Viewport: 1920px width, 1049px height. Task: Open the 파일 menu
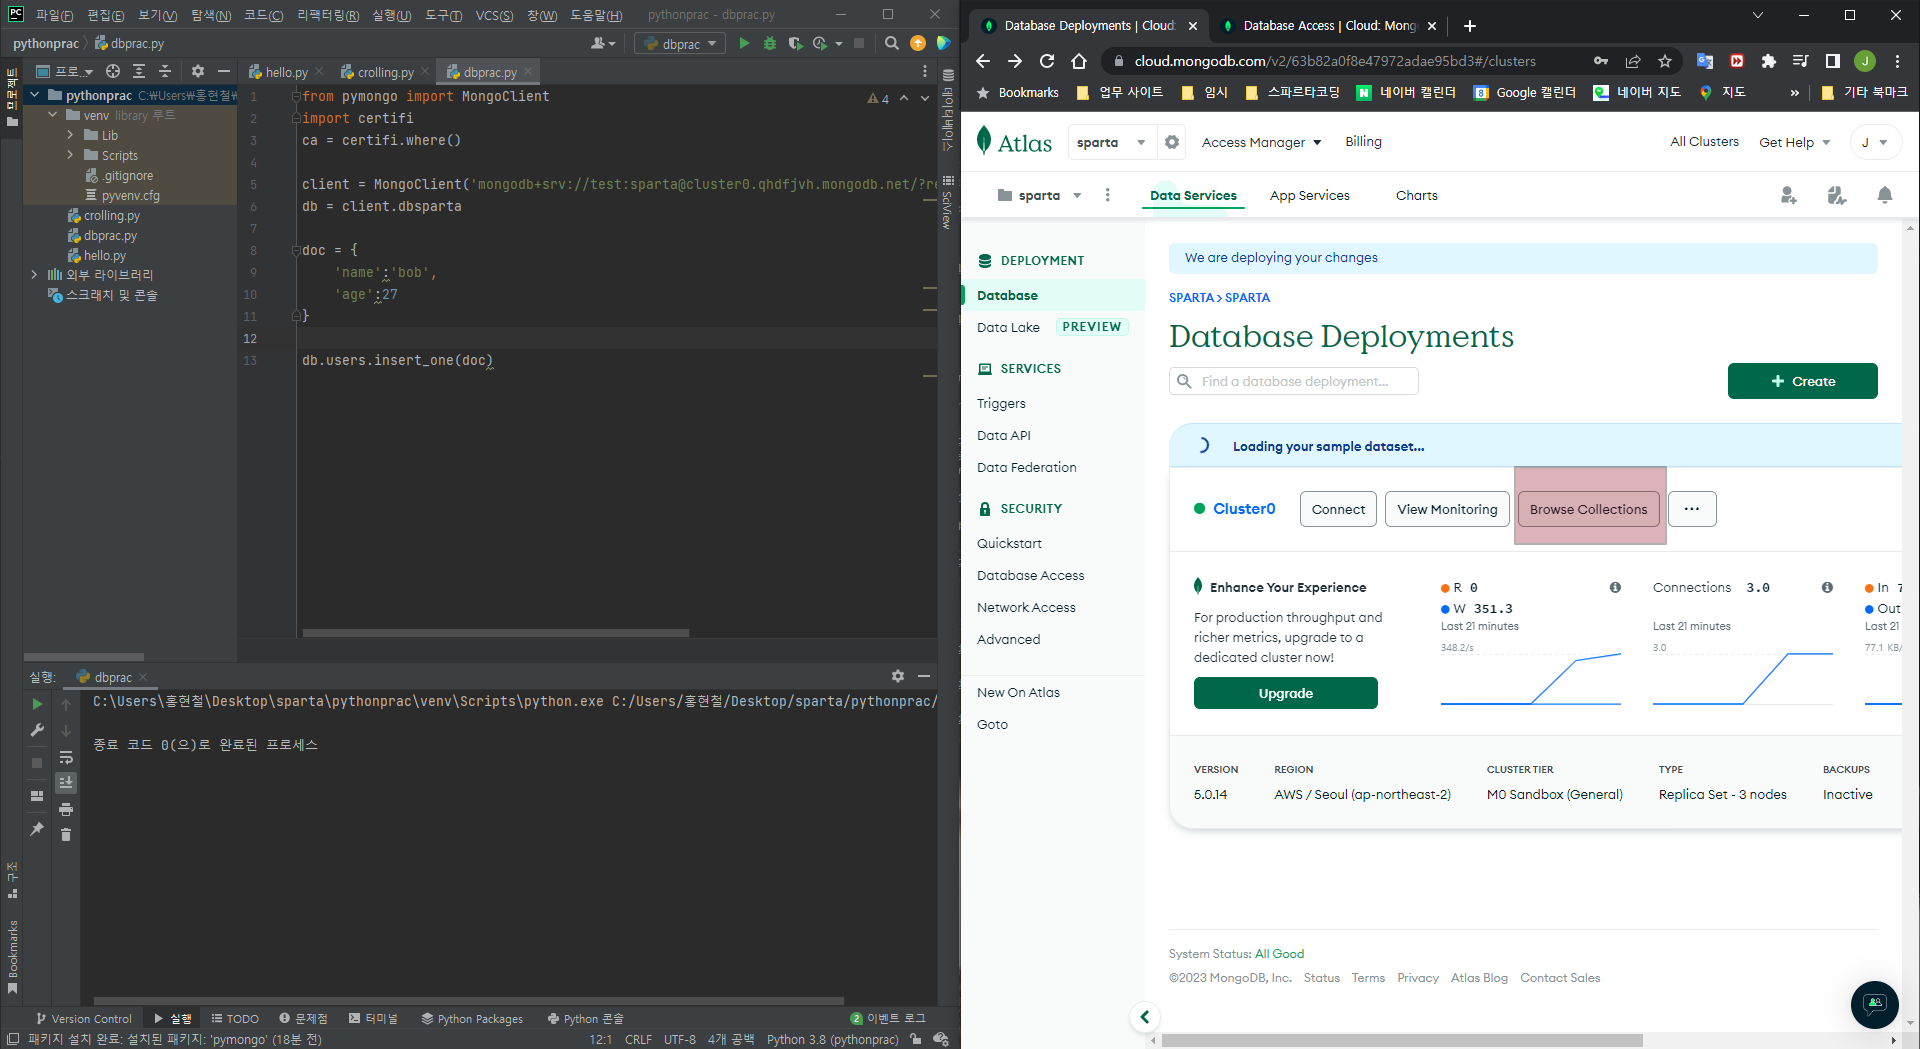tap(54, 15)
